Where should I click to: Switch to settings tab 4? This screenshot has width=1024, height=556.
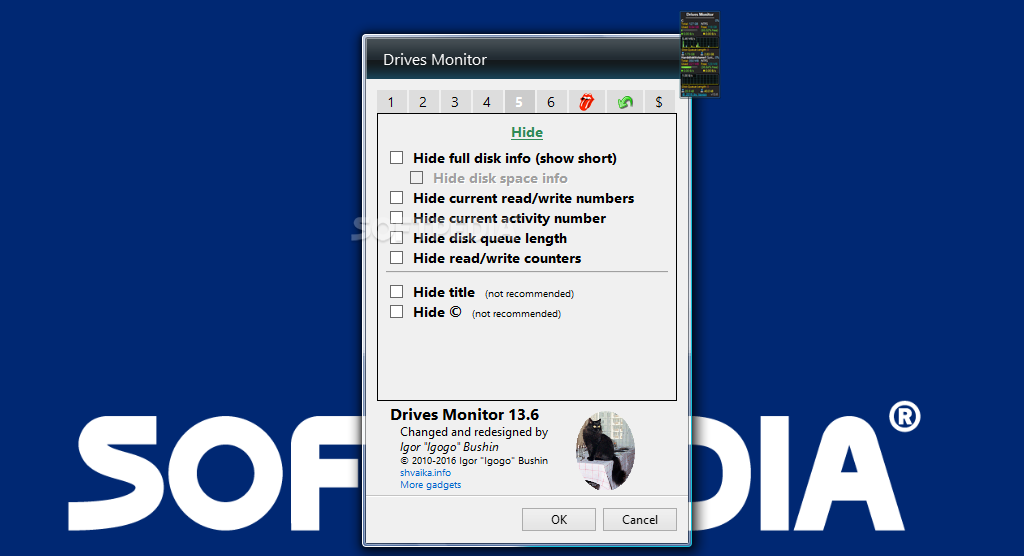point(487,102)
